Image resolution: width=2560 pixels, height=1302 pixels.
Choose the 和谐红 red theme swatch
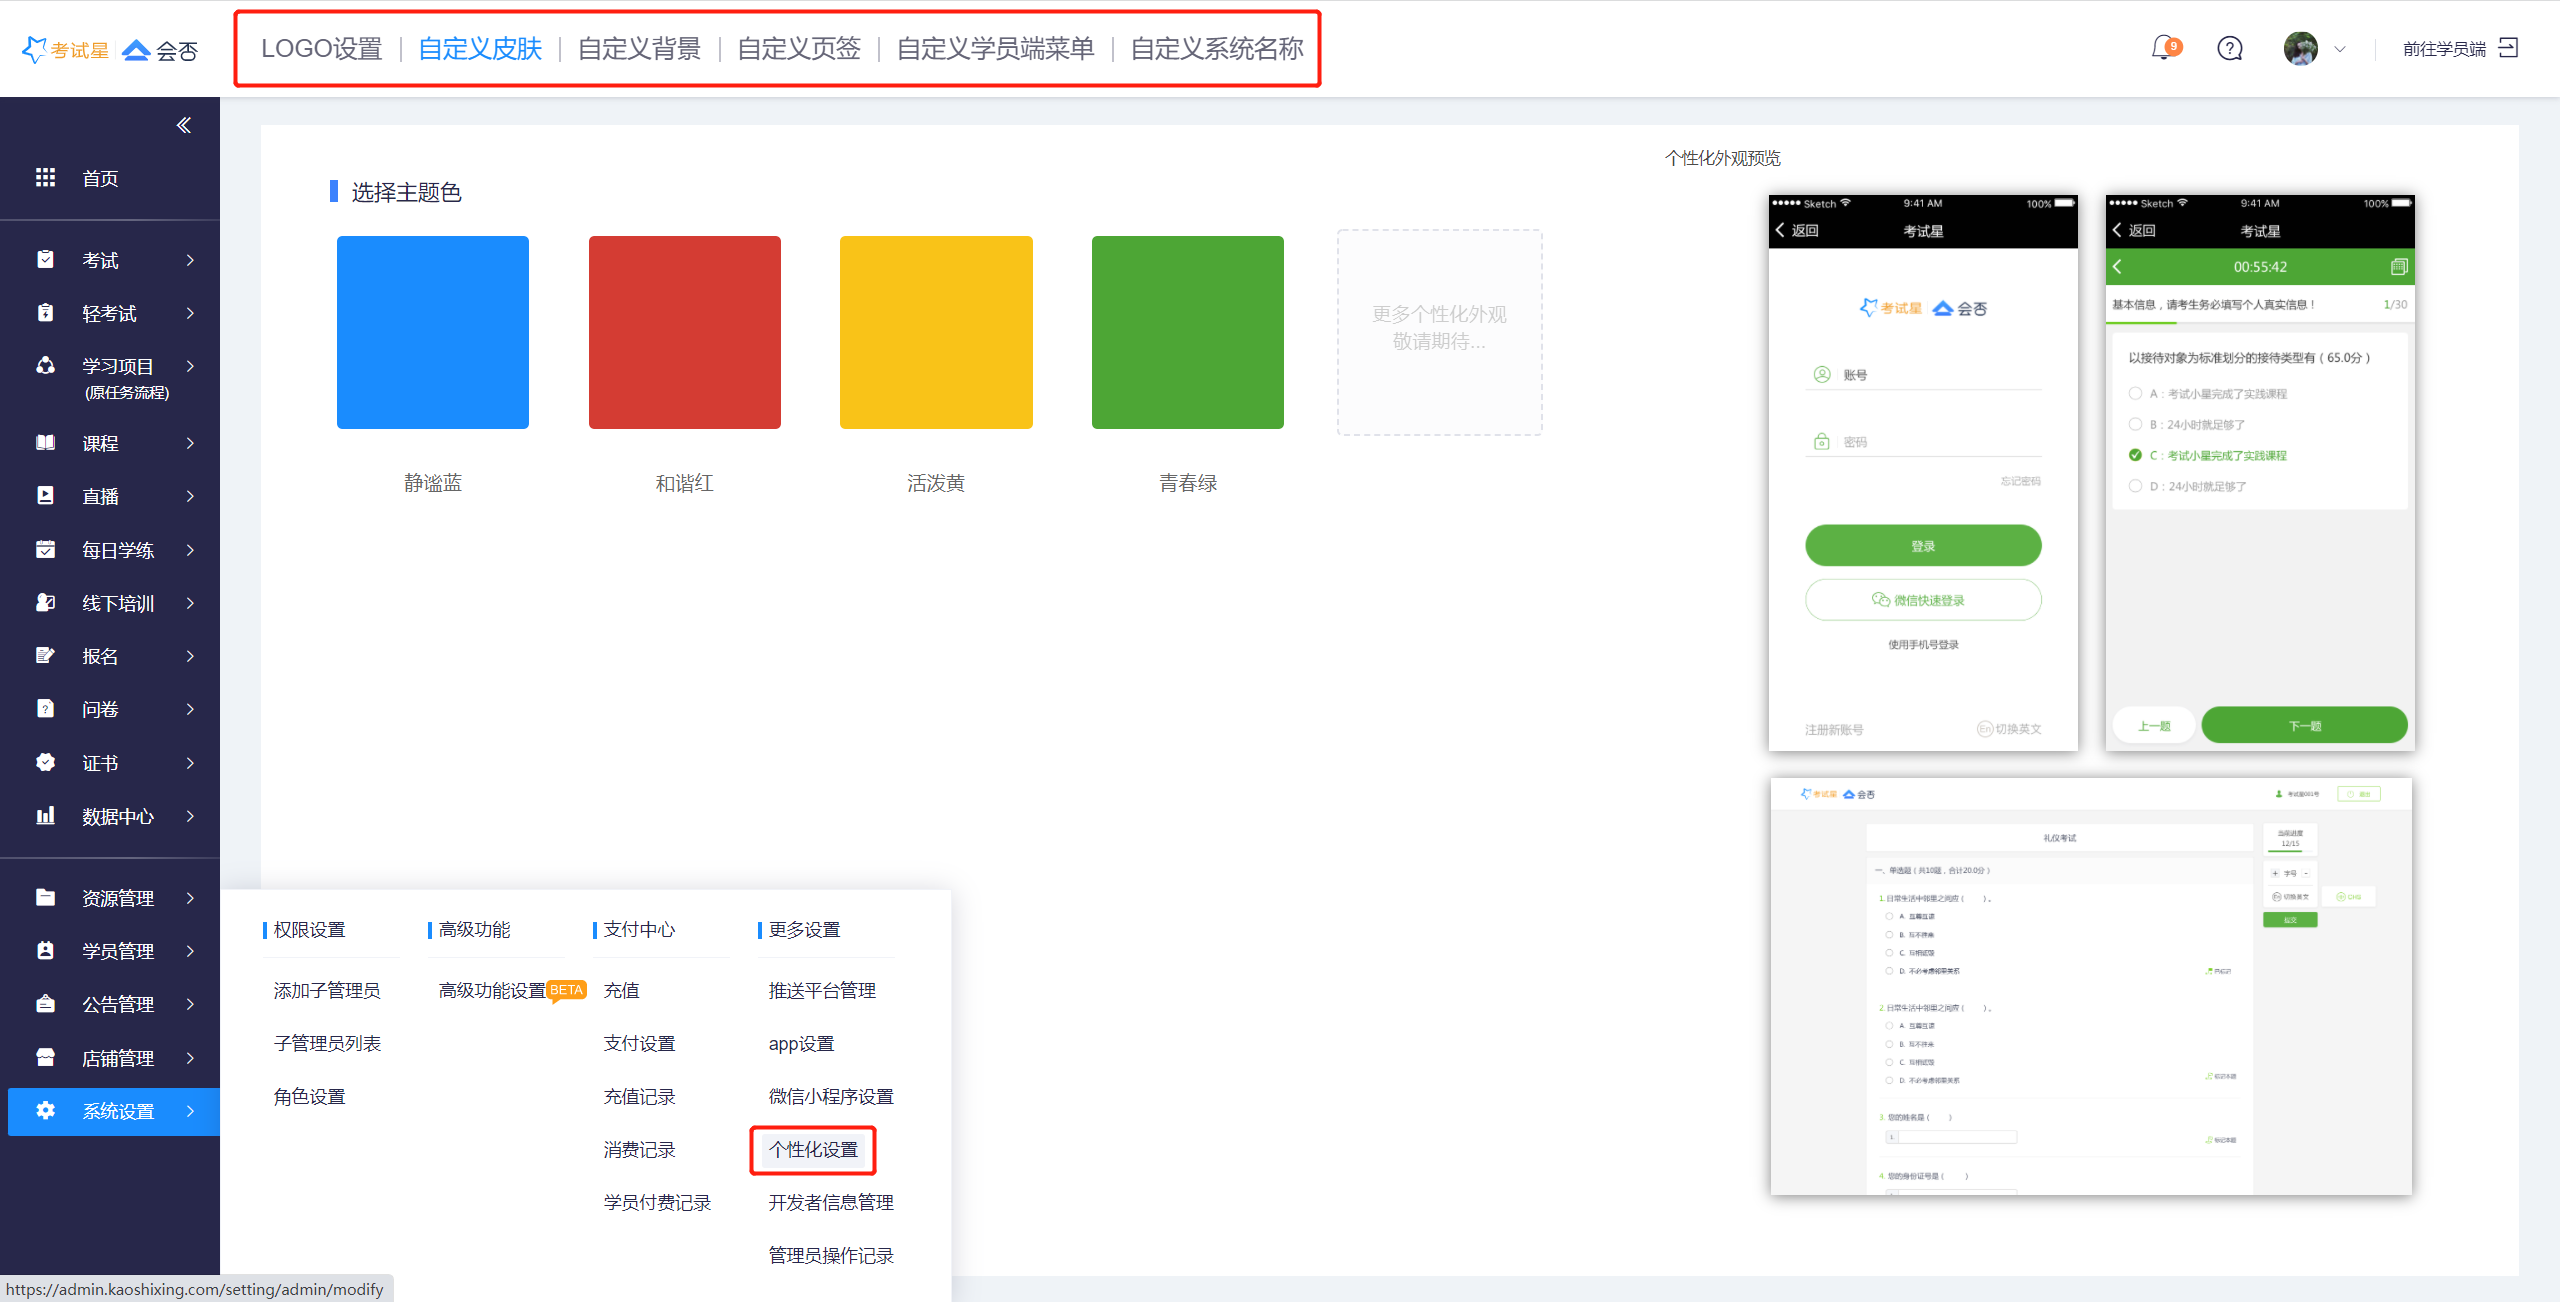(x=684, y=332)
